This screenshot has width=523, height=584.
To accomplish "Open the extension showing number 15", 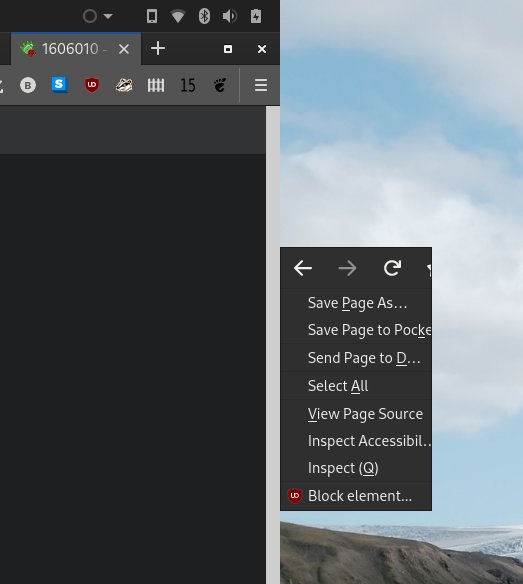I will [188, 85].
